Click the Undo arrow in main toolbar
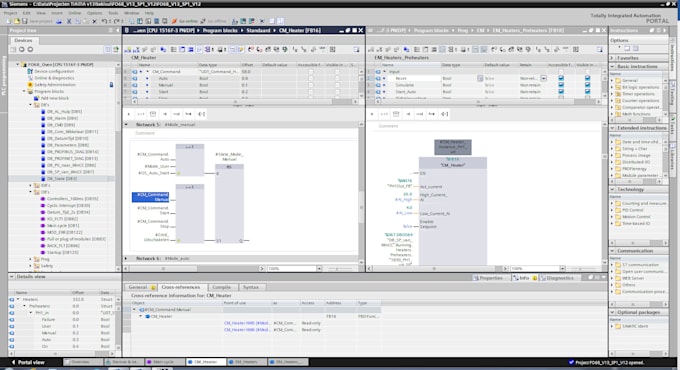 point(104,21)
